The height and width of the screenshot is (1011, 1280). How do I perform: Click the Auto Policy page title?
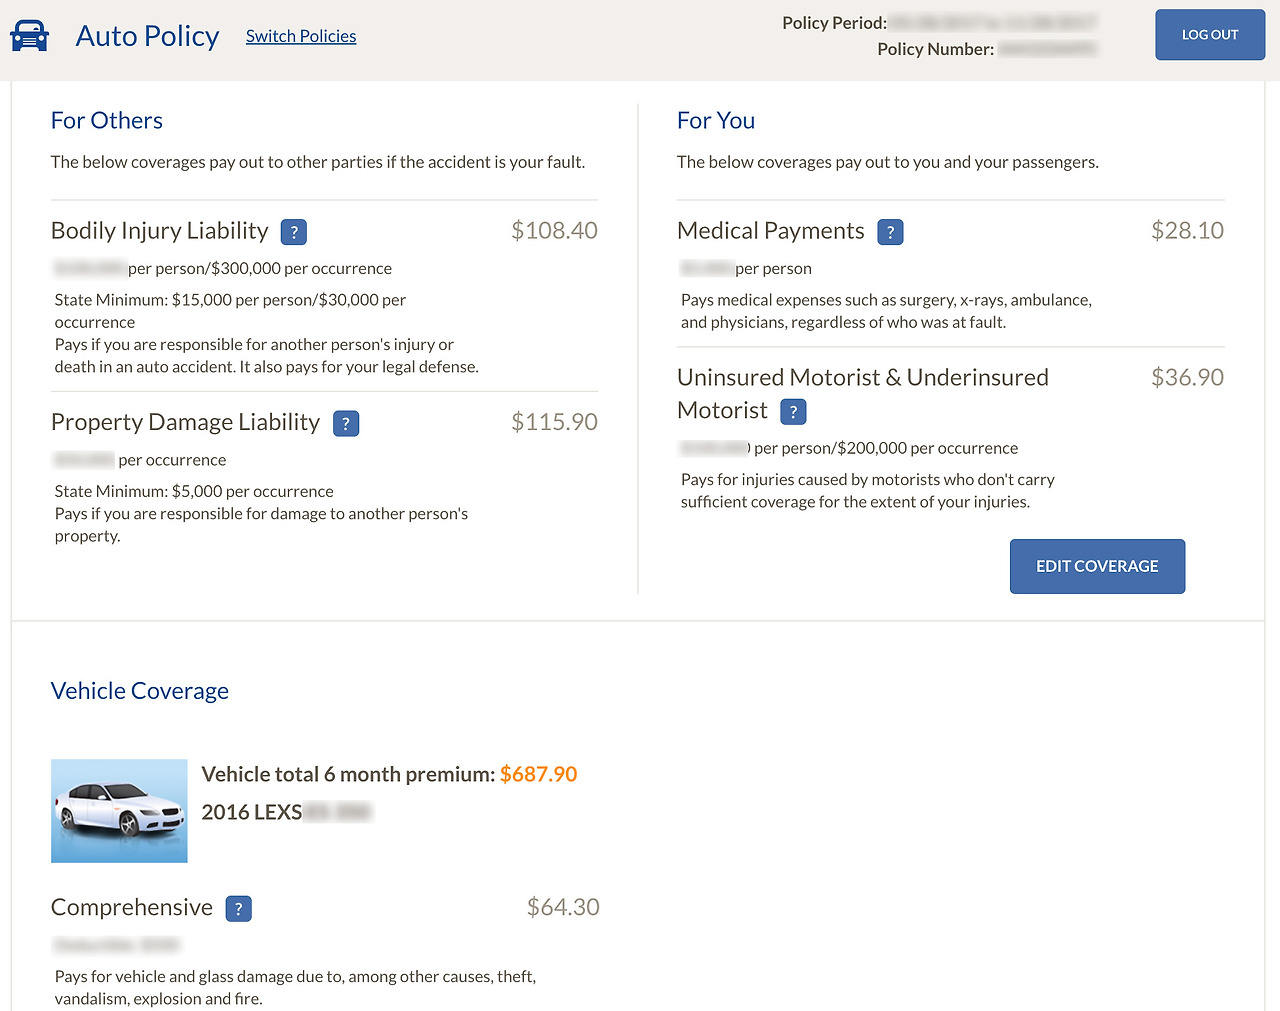(x=147, y=36)
